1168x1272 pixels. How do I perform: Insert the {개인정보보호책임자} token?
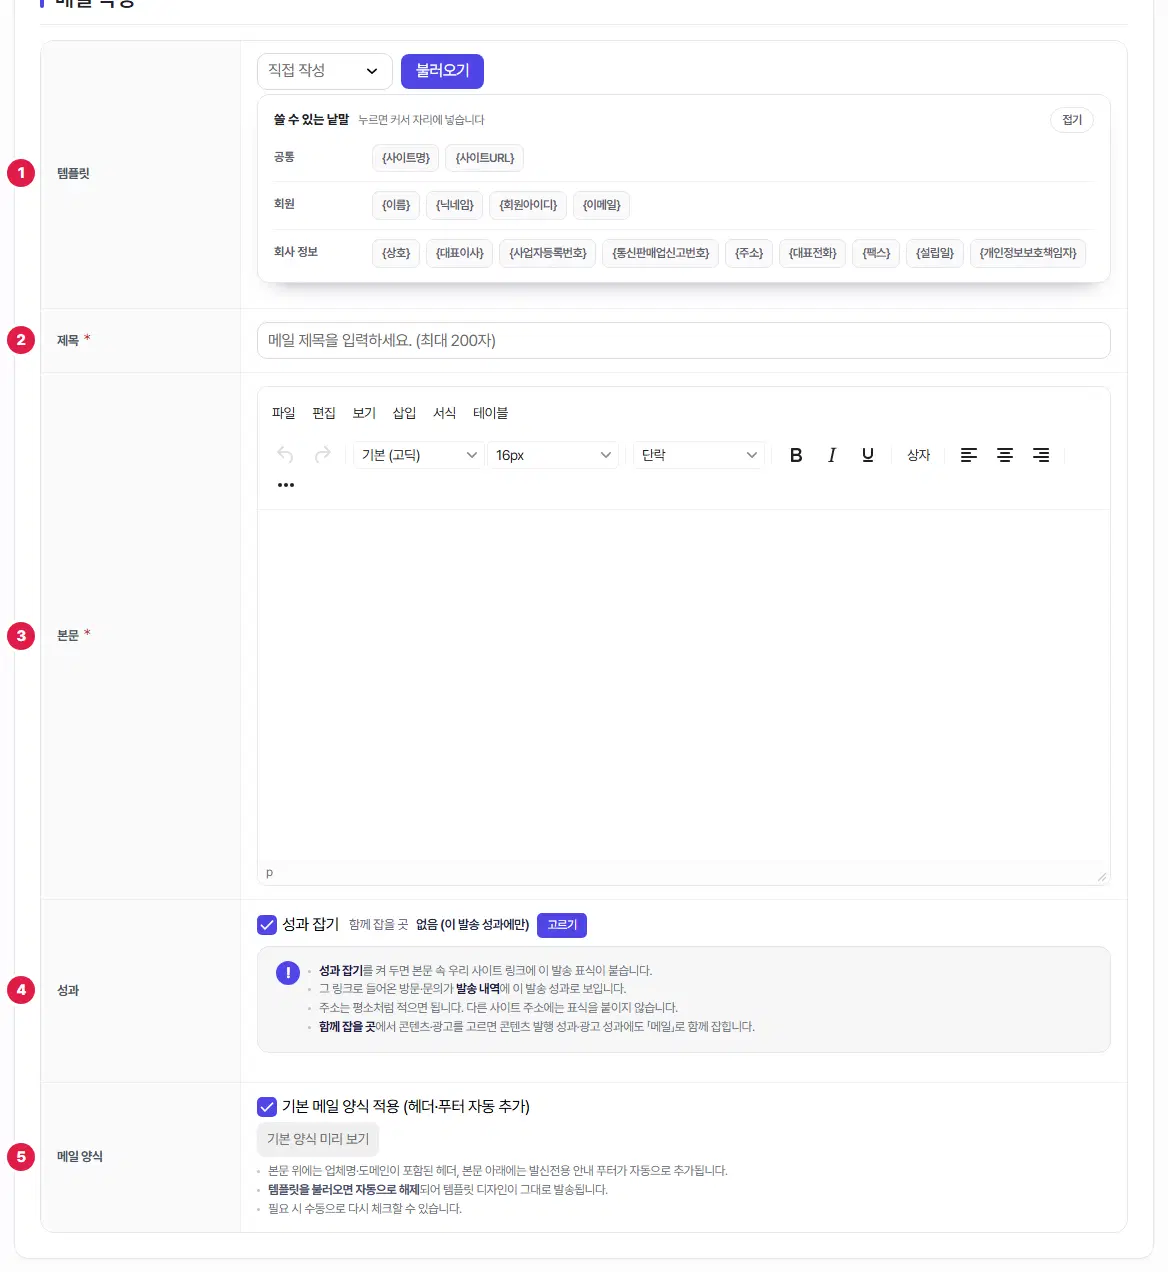click(1028, 253)
